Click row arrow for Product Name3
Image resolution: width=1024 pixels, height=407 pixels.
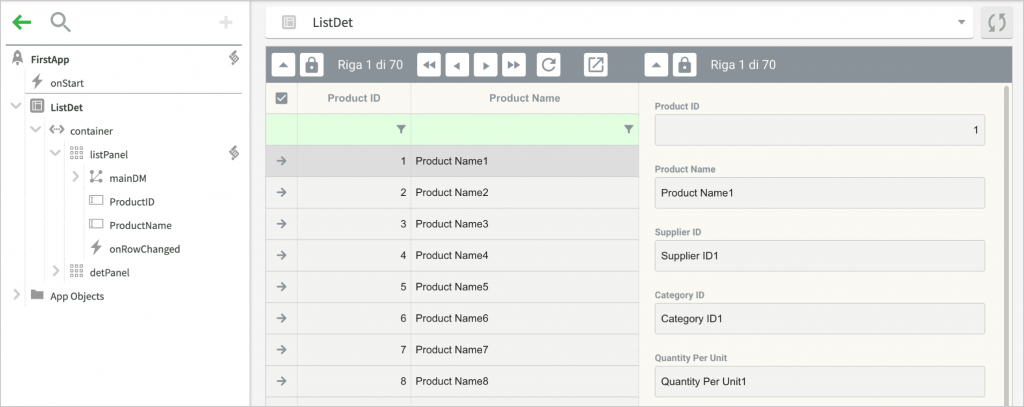tap(281, 223)
